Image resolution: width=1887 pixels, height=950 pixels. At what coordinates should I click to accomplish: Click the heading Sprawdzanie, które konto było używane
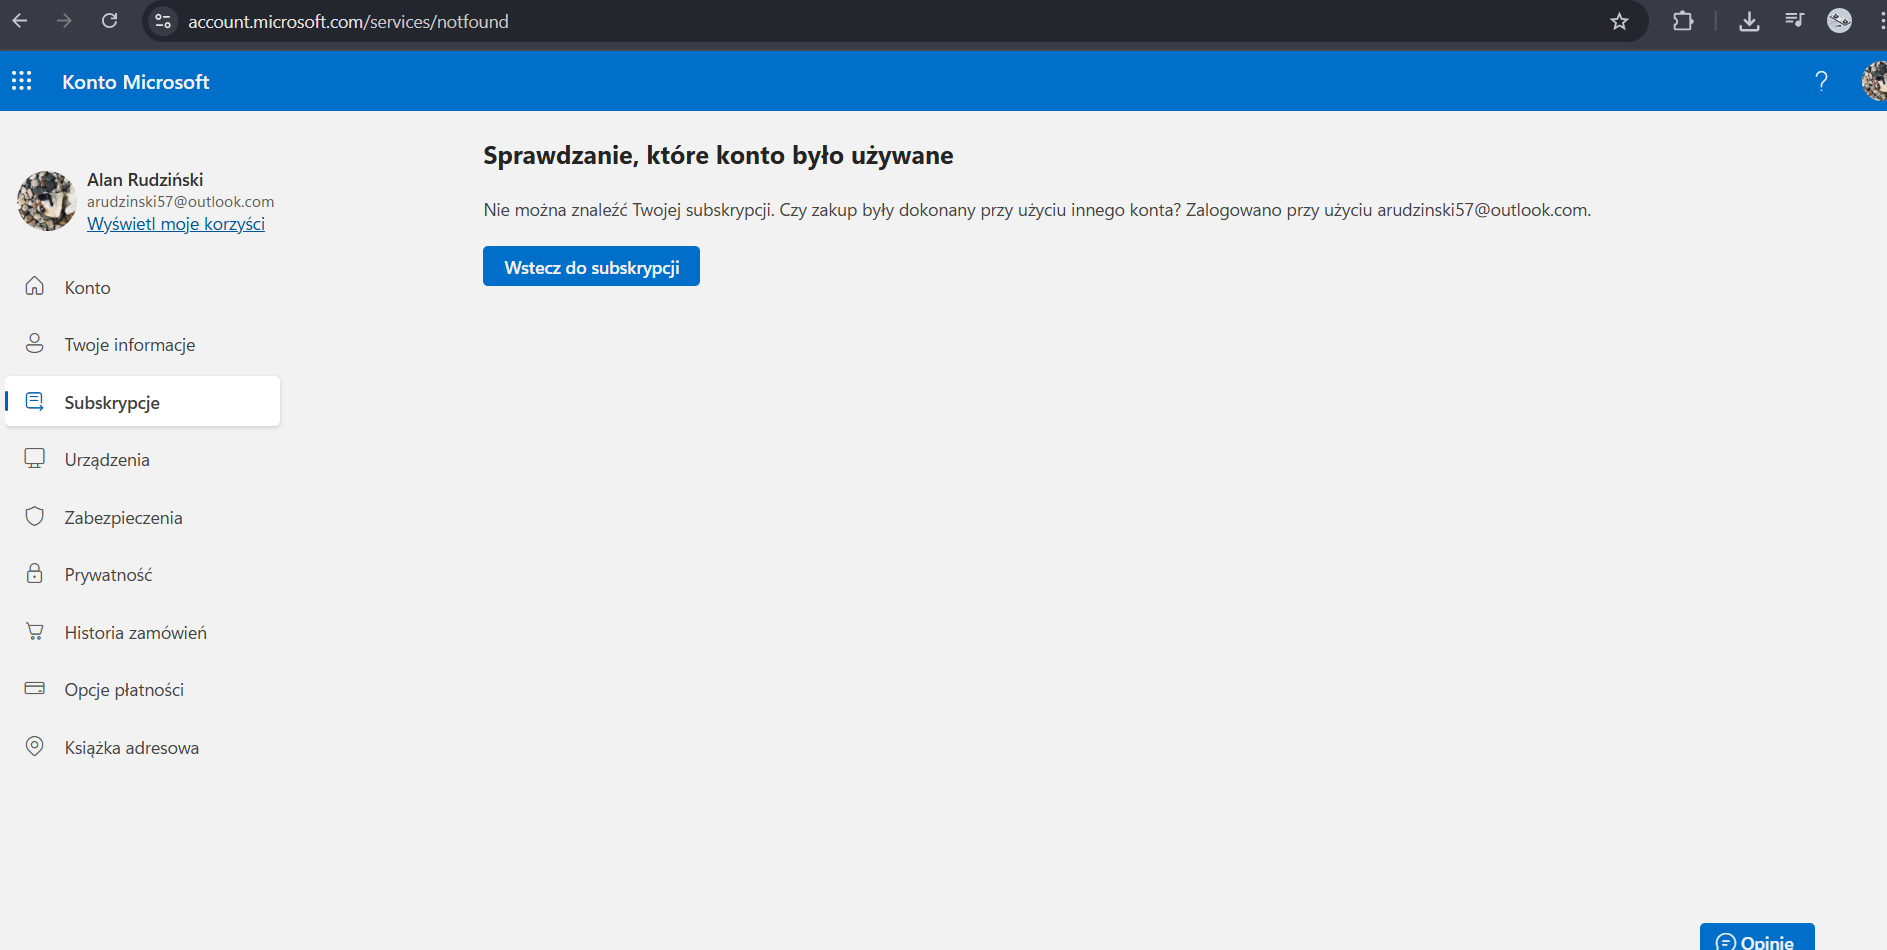pos(718,156)
